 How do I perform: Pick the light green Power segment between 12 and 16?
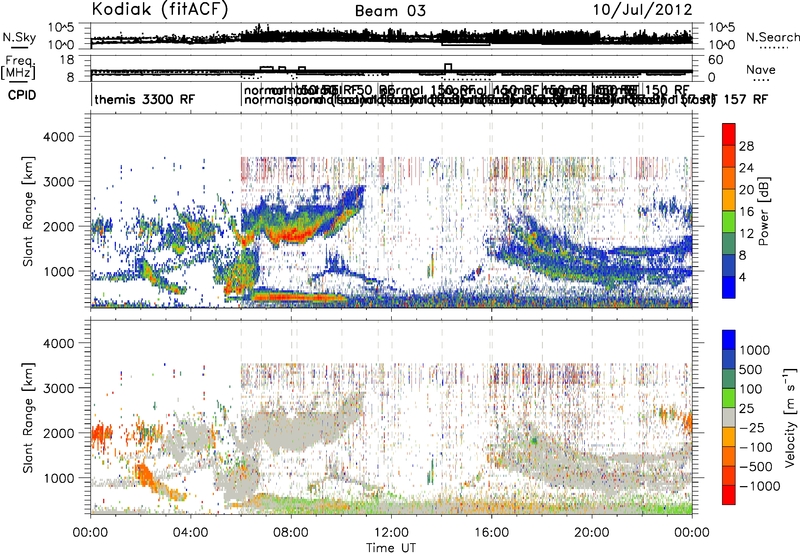[x=729, y=222]
